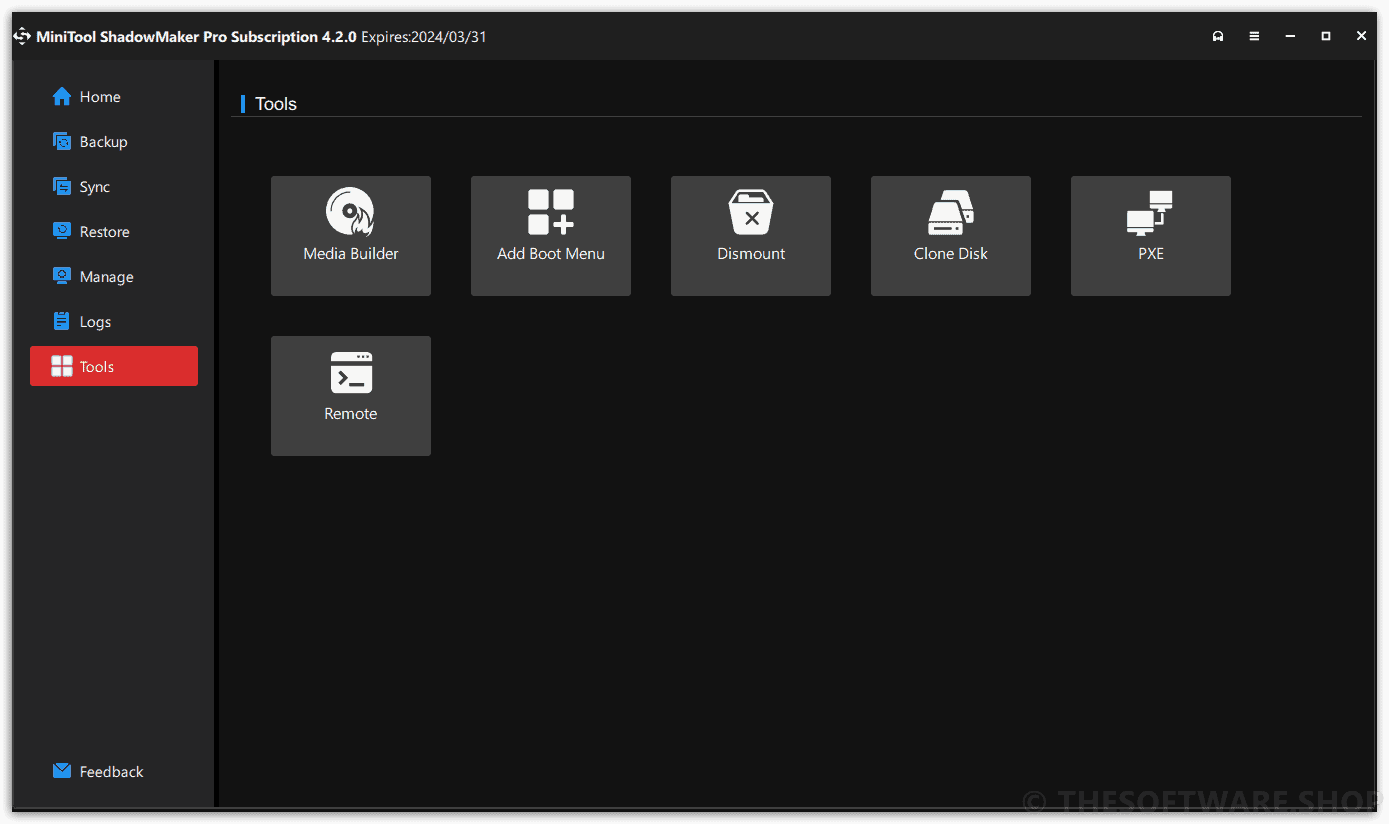Viewport: 1389px width, 824px height.
Task: Click the headset support icon
Action: [x=1218, y=36]
